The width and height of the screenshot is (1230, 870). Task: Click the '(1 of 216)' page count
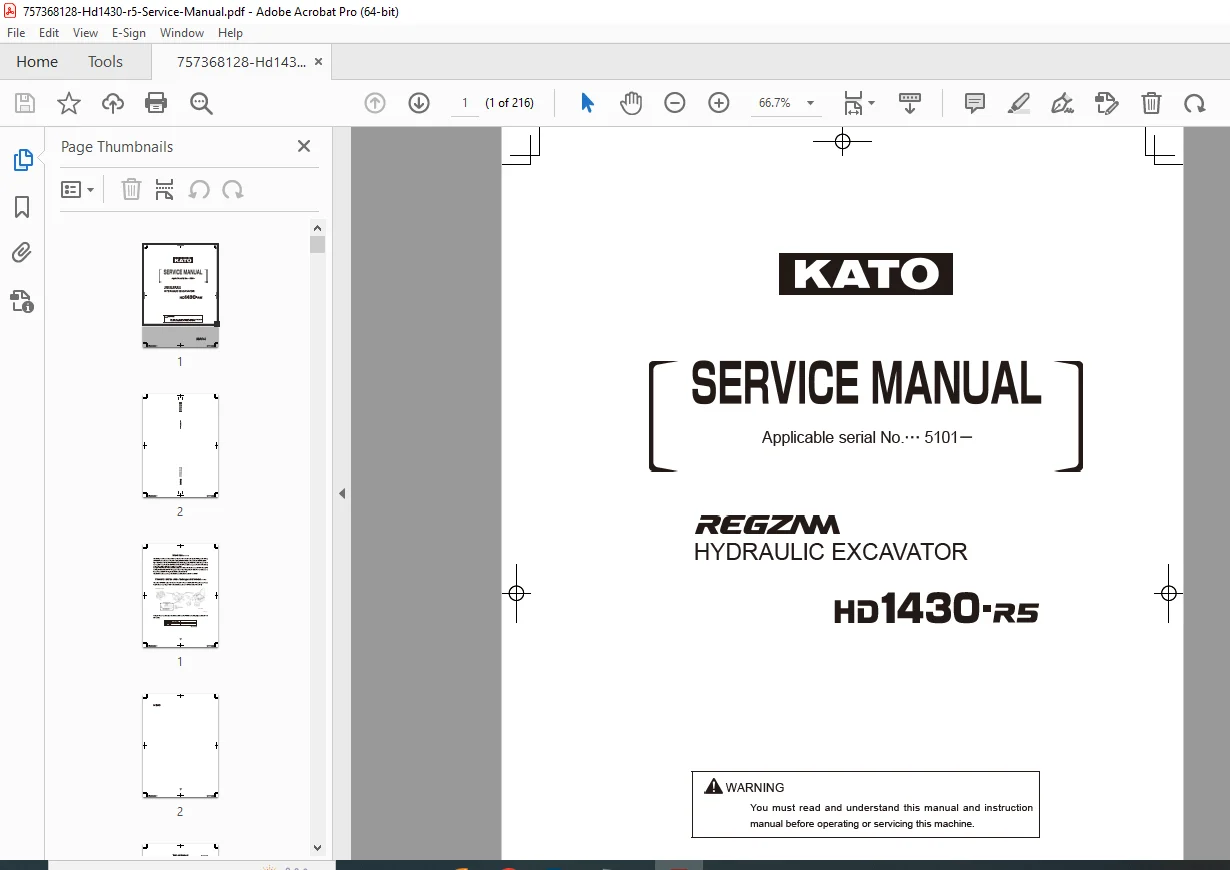tap(510, 103)
